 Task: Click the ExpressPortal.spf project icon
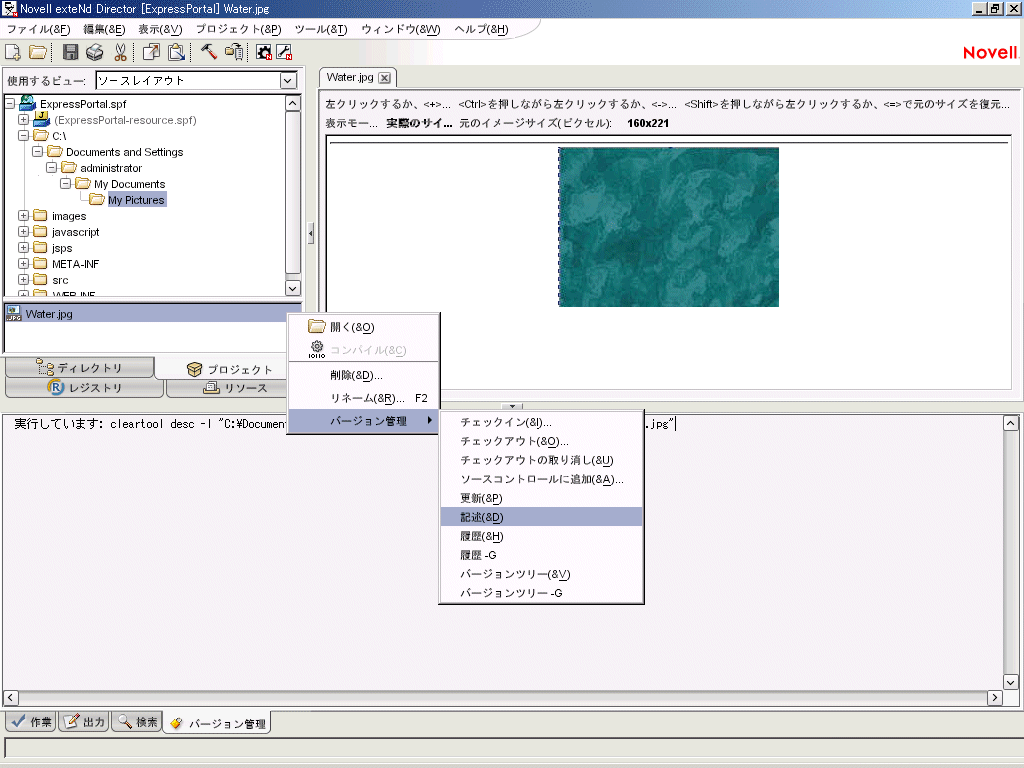27,103
